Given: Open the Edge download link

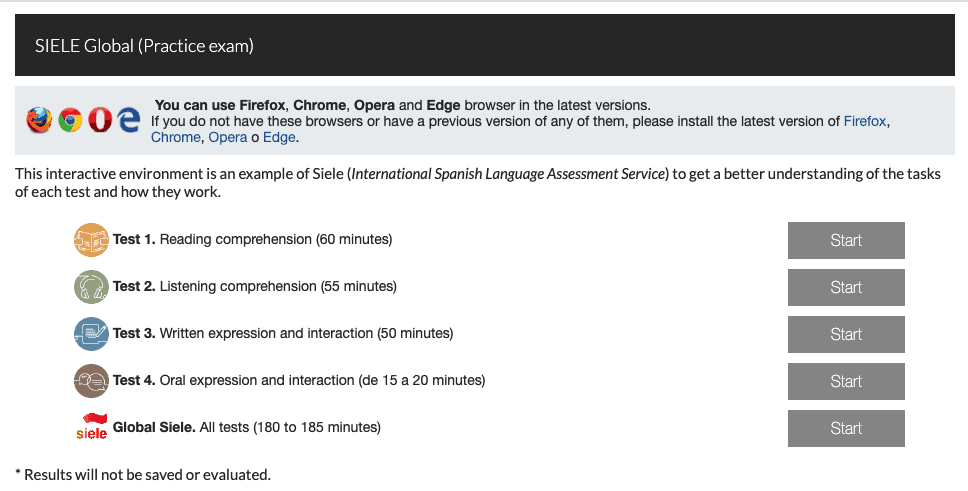Looking at the screenshot, I should [279, 137].
